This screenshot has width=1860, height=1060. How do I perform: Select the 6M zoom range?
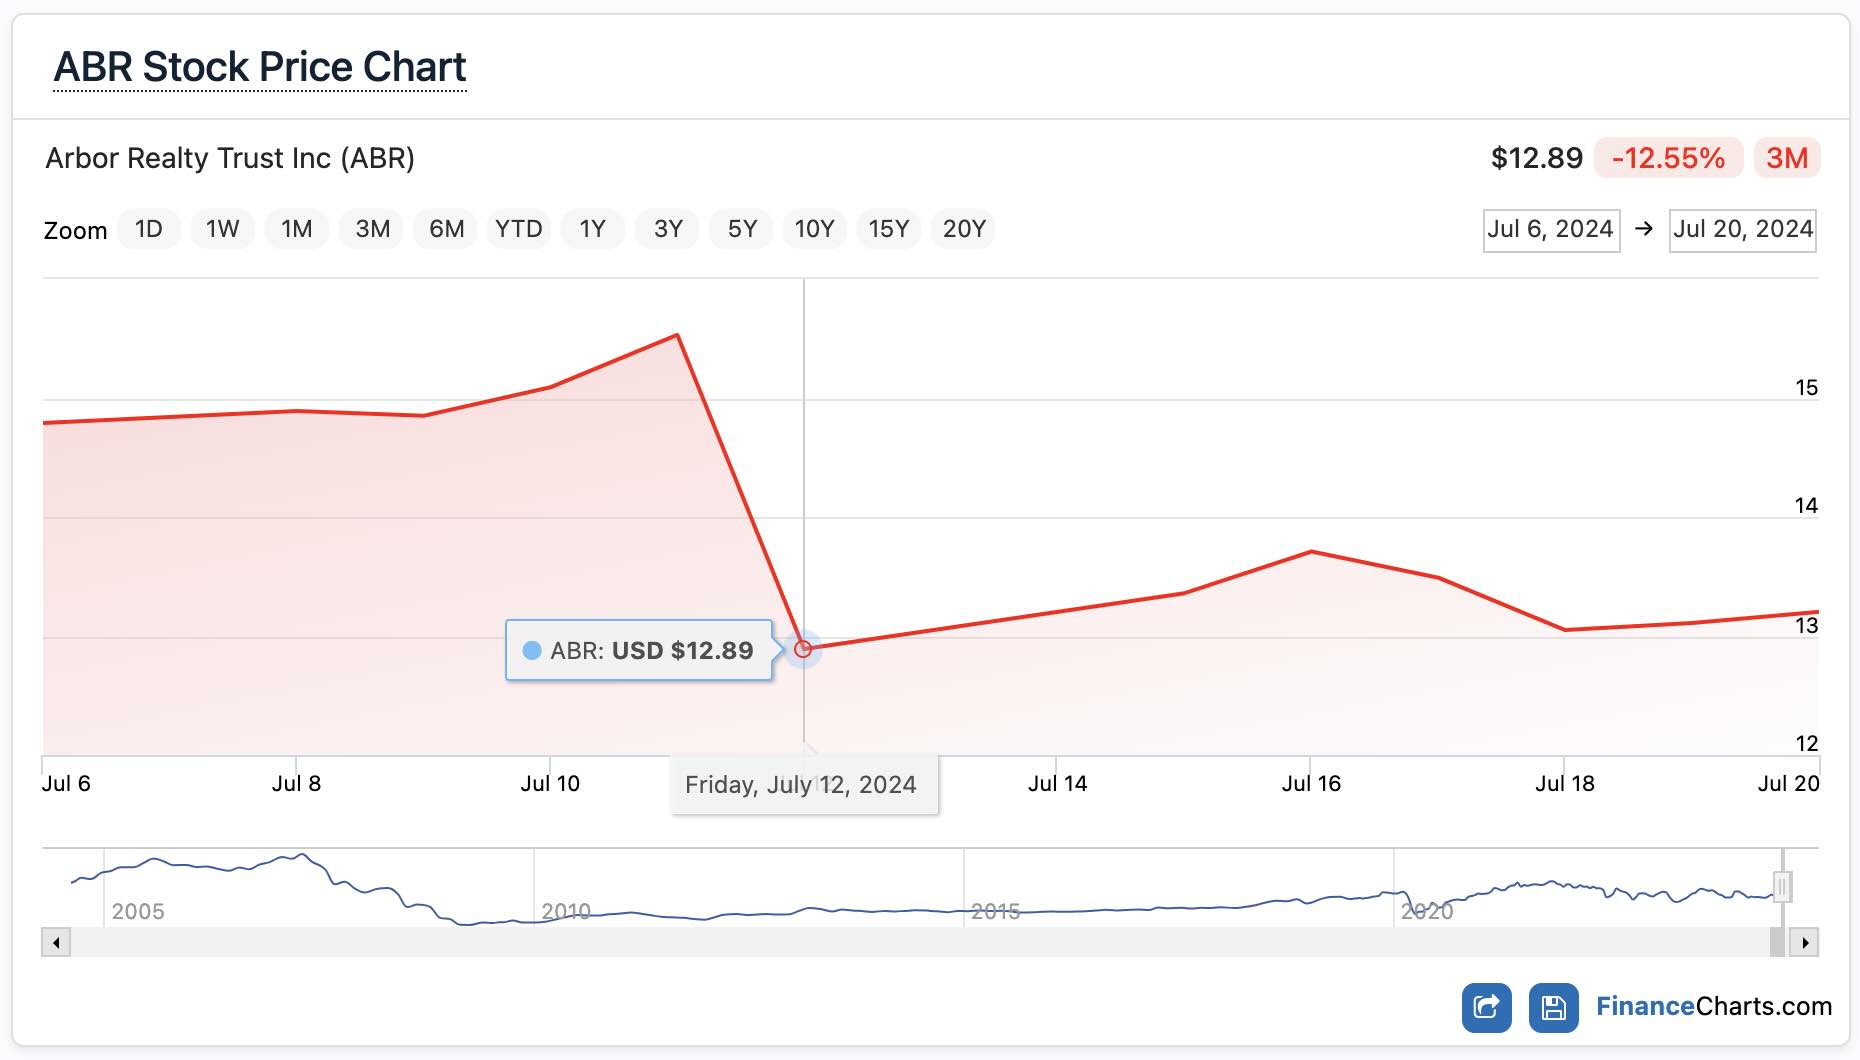[x=447, y=229]
